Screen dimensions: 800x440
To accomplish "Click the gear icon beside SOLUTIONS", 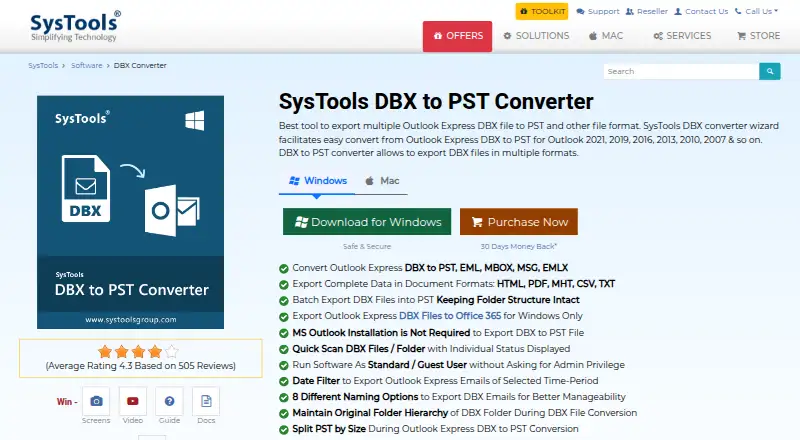I will 507,36.
